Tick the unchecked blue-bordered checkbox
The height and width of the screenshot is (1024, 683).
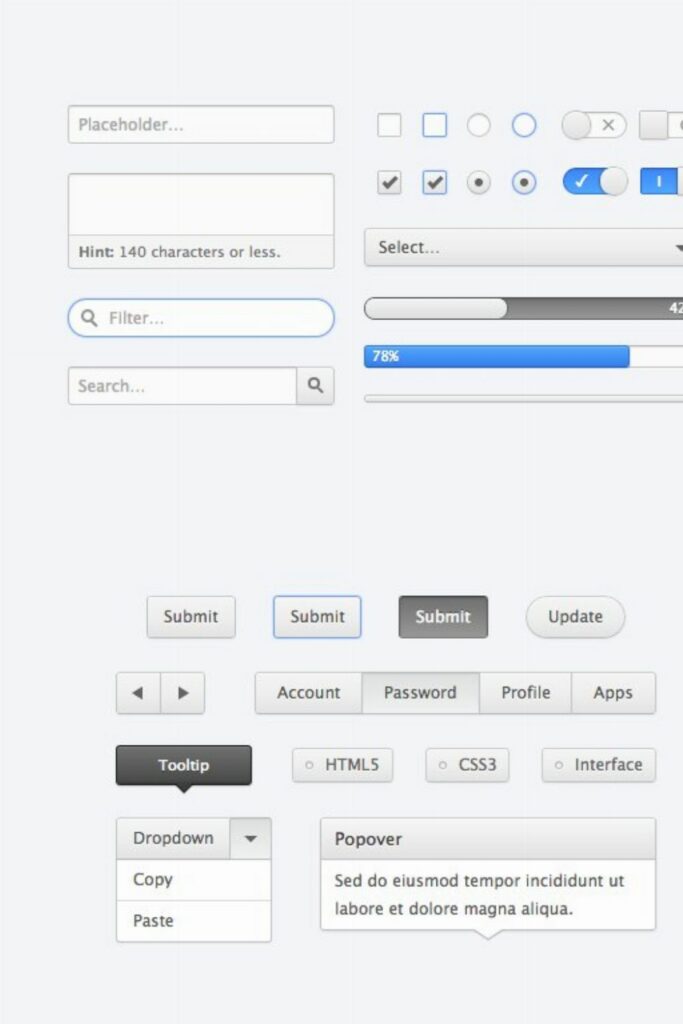click(x=435, y=125)
